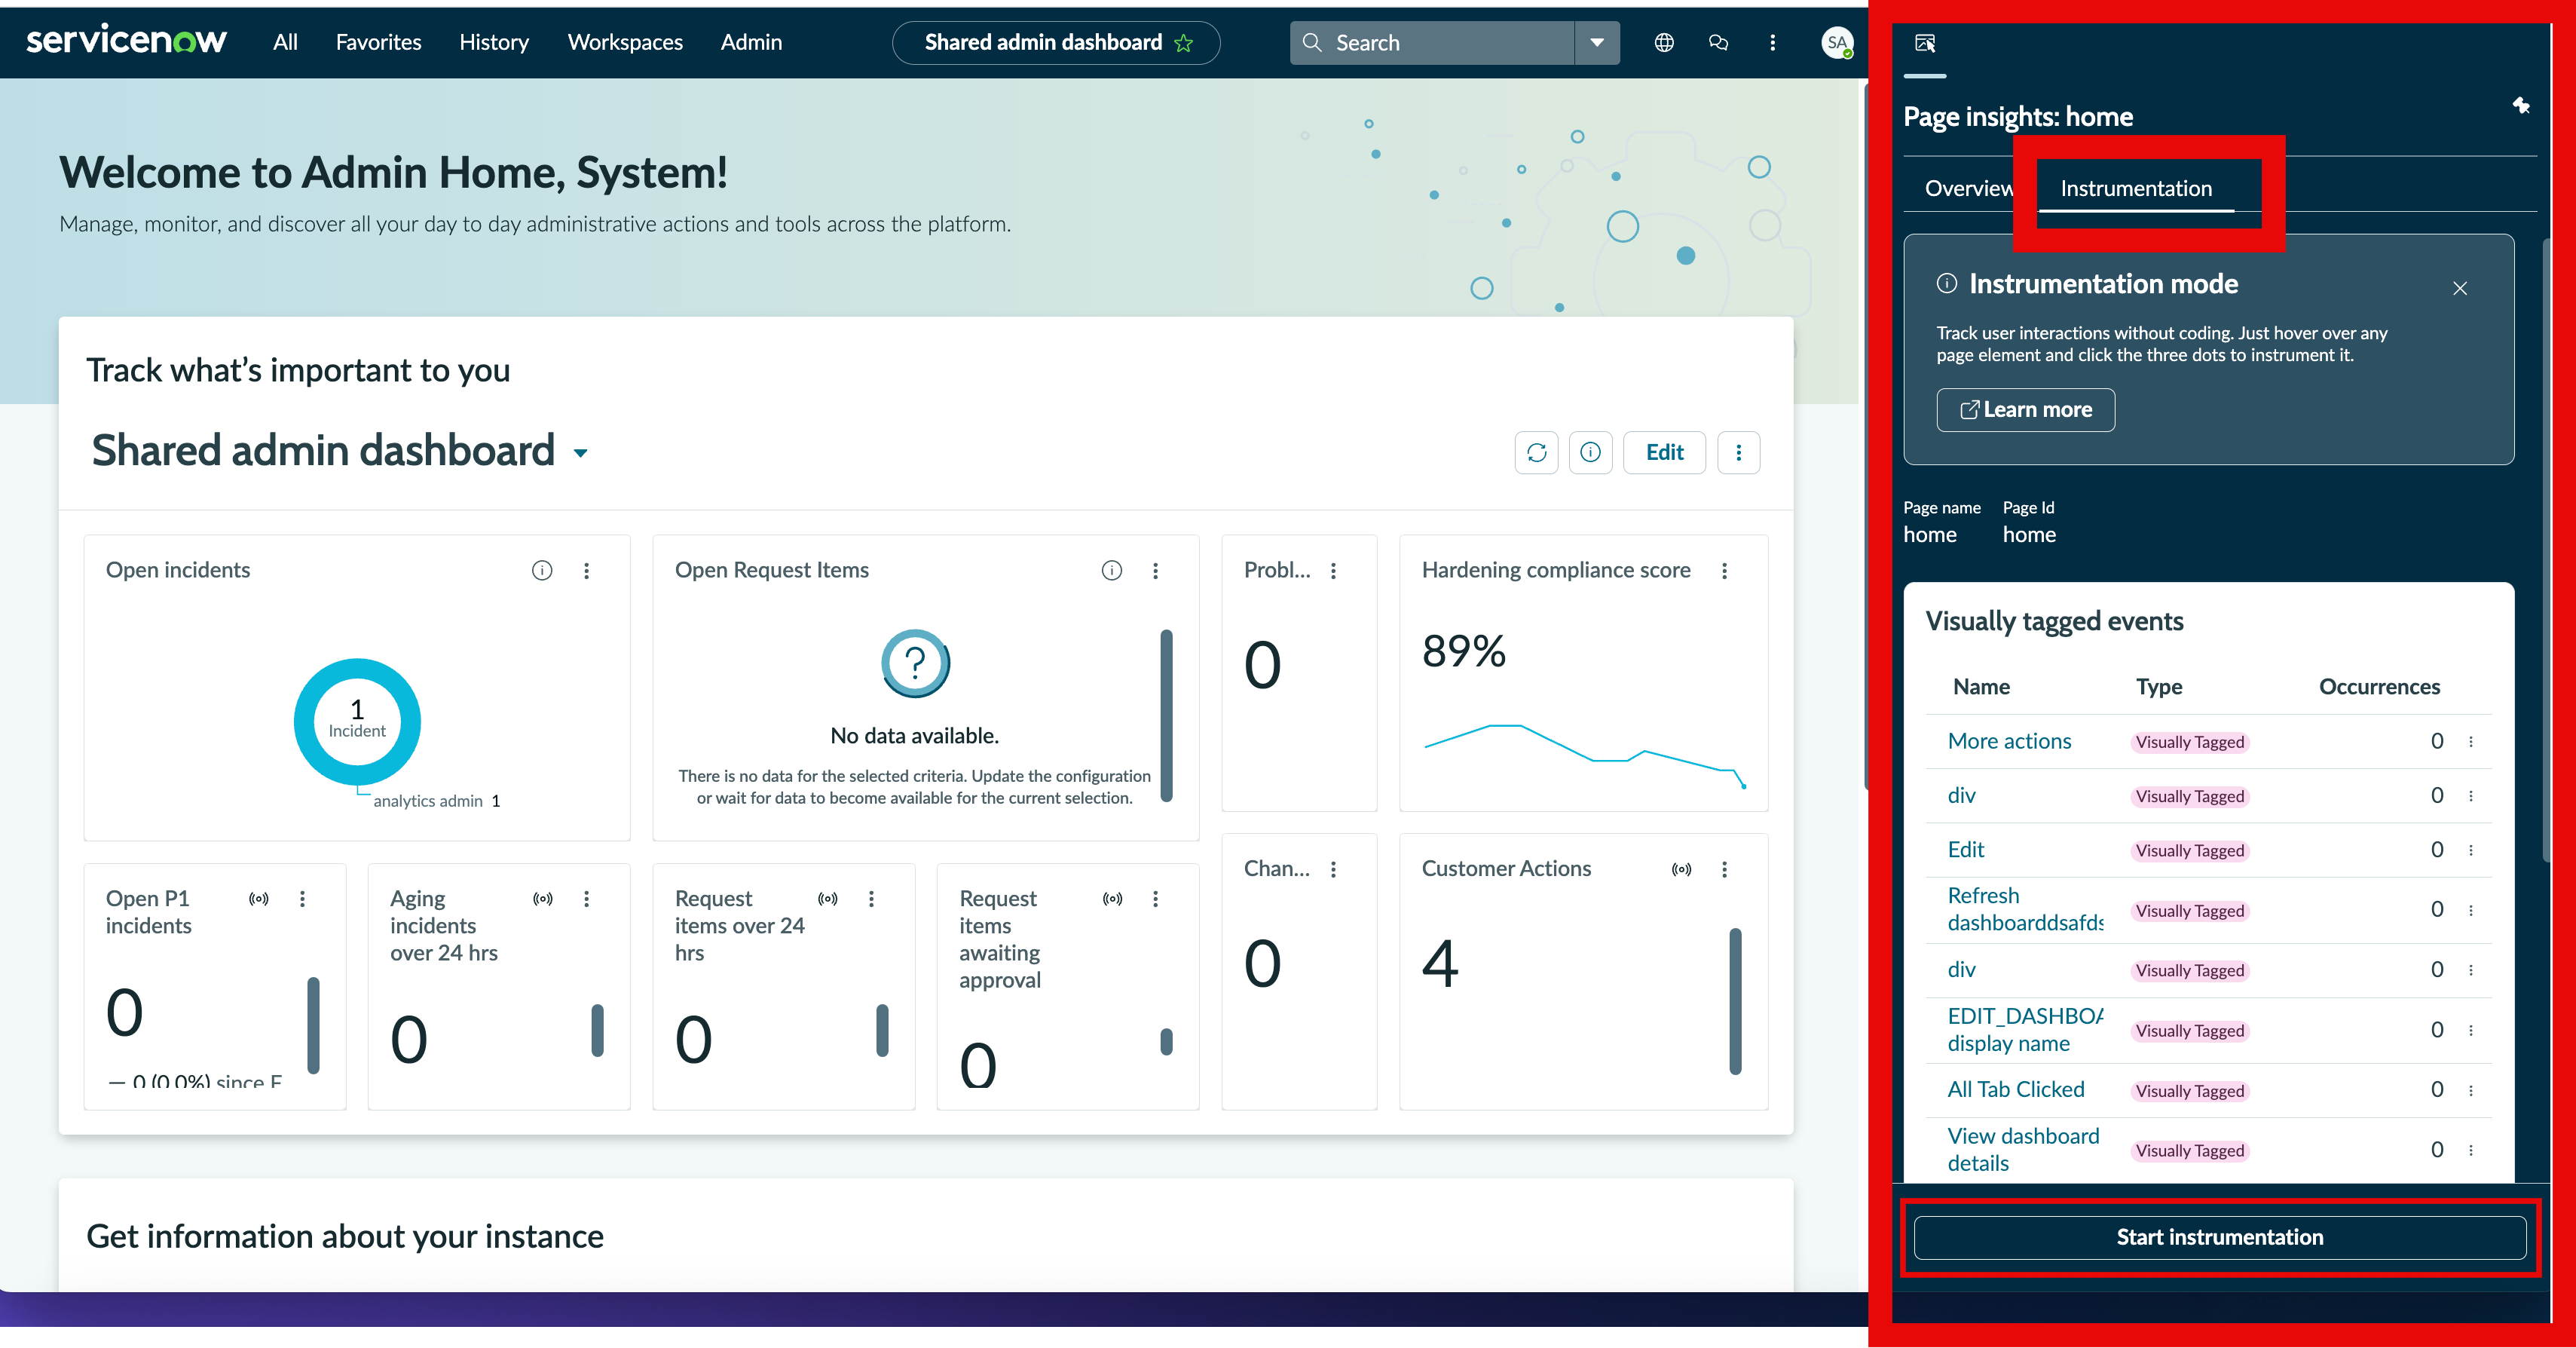The height and width of the screenshot is (1348, 2576).
Task: Expand the Shared admin dashboard title dropdown
Action: pos(580,454)
